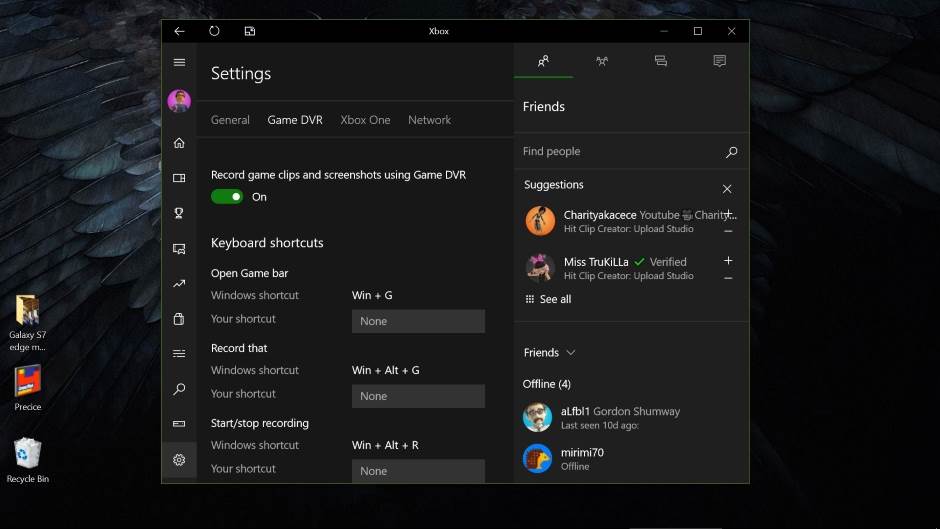
Task: Set custom shortcut for Open Game bar
Action: [418, 321]
